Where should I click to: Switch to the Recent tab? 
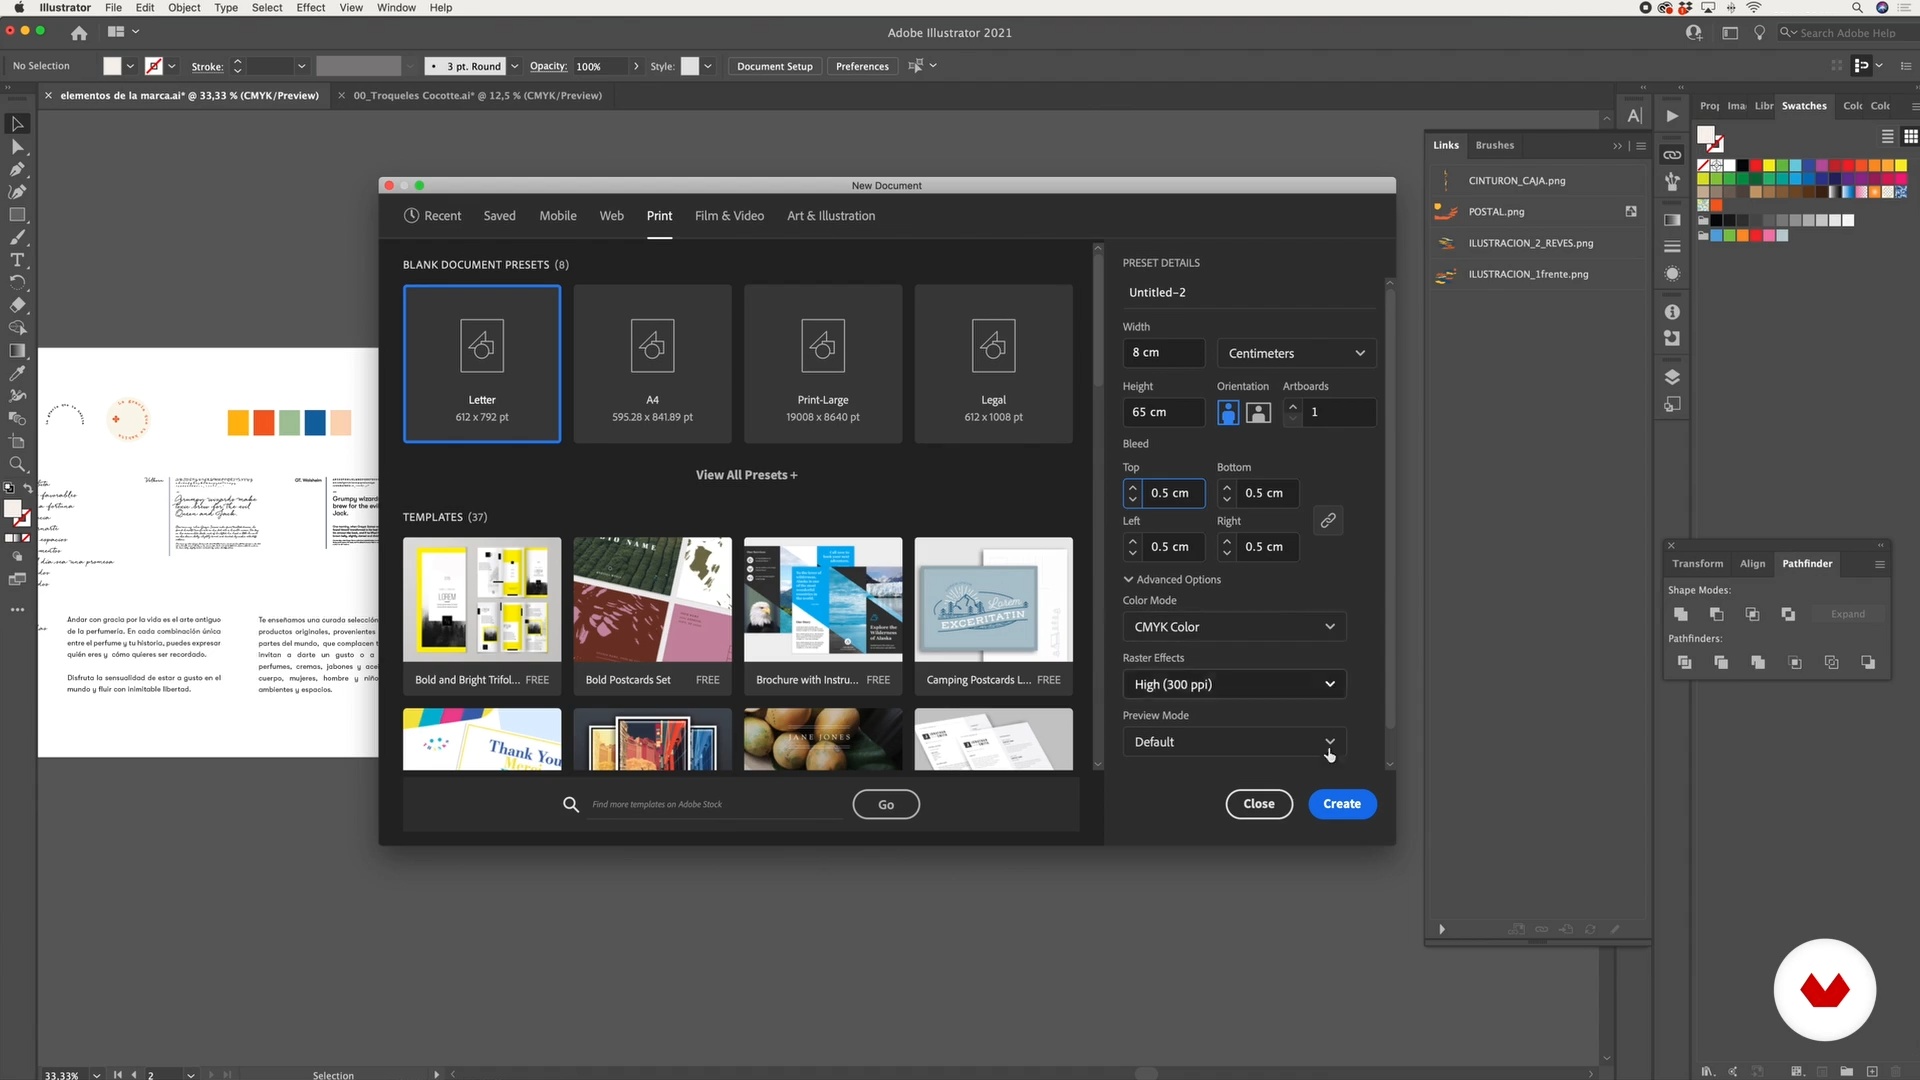(x=433, y=216)
